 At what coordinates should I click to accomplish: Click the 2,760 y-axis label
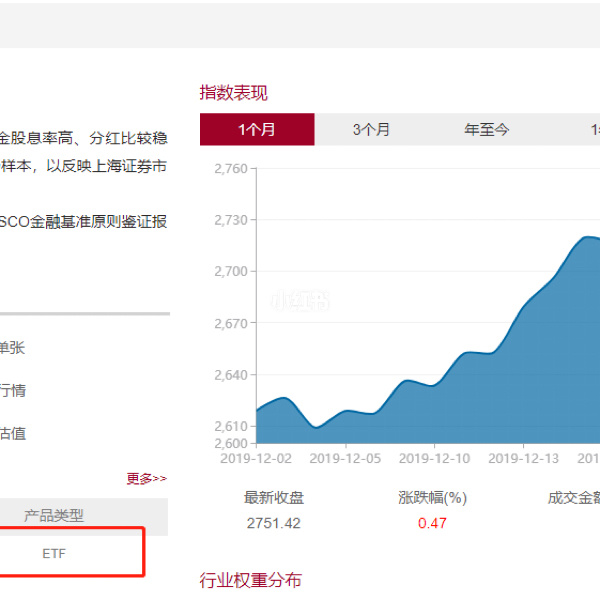[x=230, y=168]
